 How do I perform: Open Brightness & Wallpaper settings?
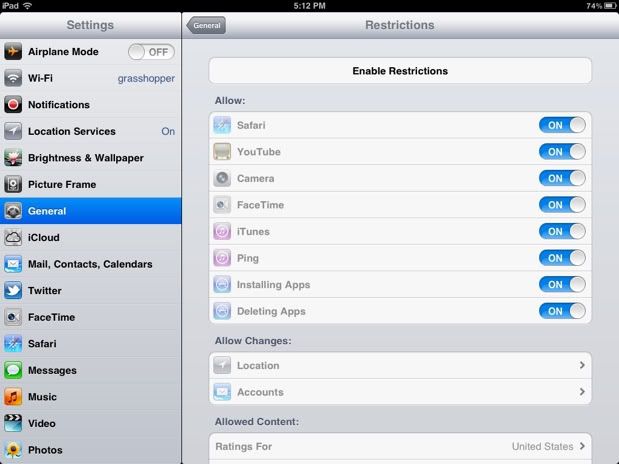pyautogui.click(x=90, y=158)
